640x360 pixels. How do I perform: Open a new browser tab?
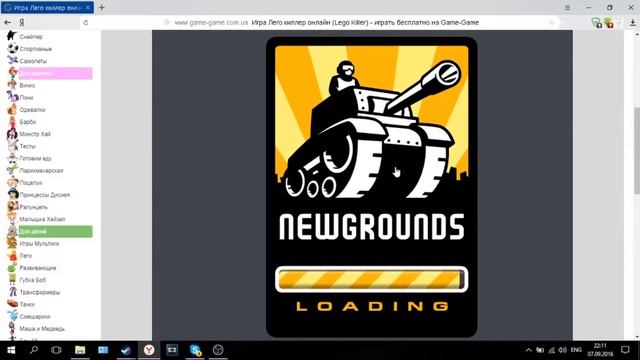[x=102, y=7]
